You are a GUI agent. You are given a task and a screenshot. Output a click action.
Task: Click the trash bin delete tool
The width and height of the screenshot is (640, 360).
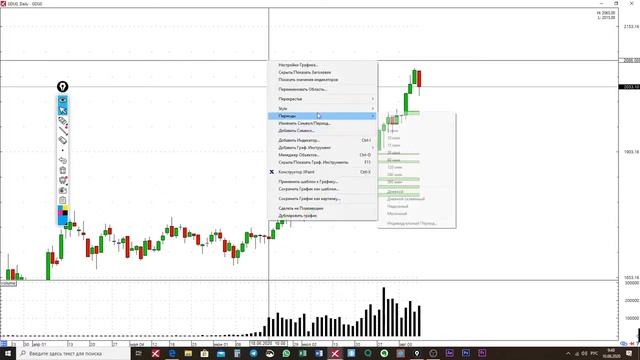click(62, 170)
